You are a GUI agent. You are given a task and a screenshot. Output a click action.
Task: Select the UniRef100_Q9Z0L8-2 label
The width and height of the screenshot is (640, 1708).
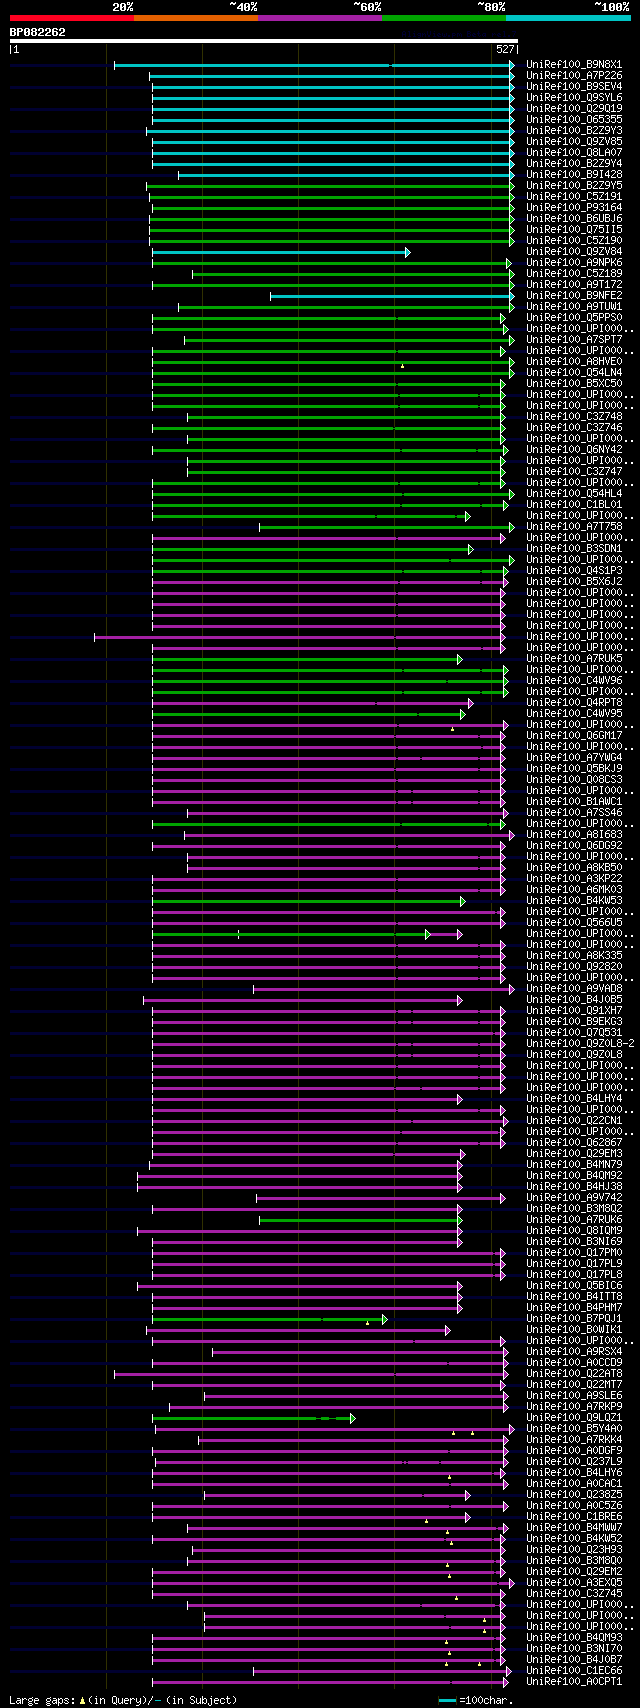[x=580, y=1044]
